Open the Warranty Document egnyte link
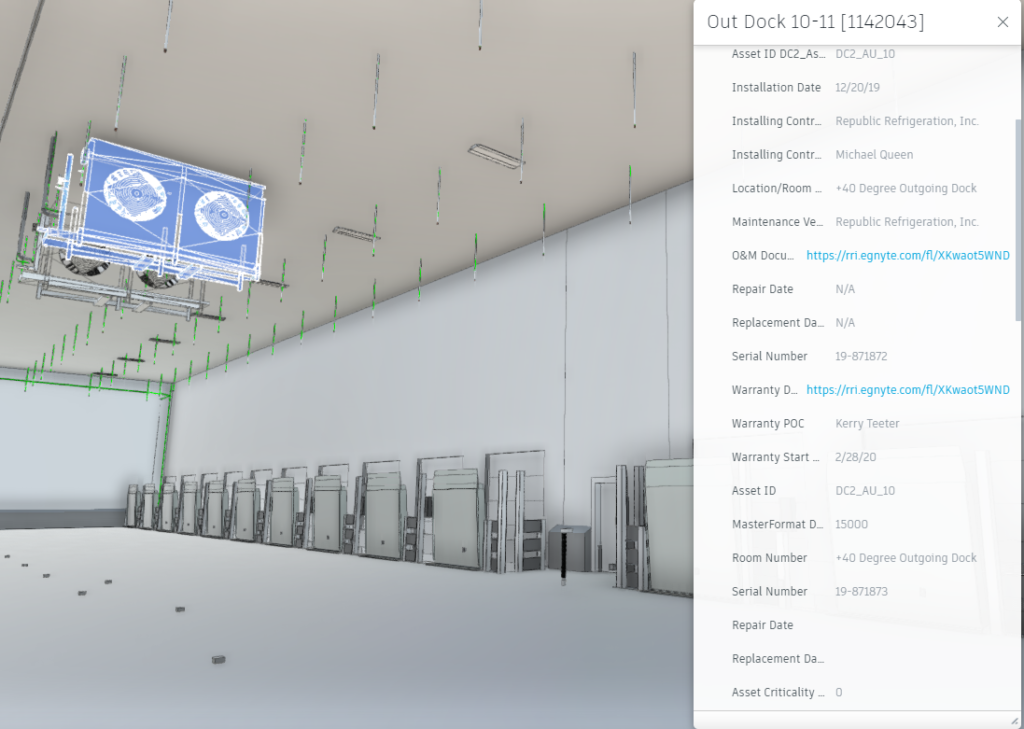 click(907, 389)
